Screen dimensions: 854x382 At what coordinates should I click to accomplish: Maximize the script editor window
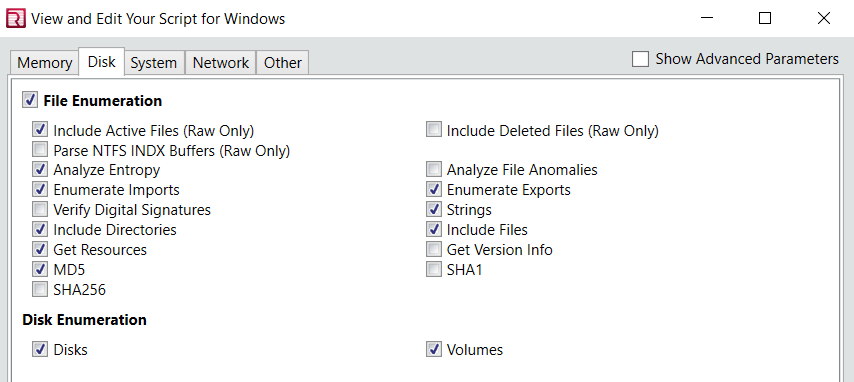tap(765, 19)
